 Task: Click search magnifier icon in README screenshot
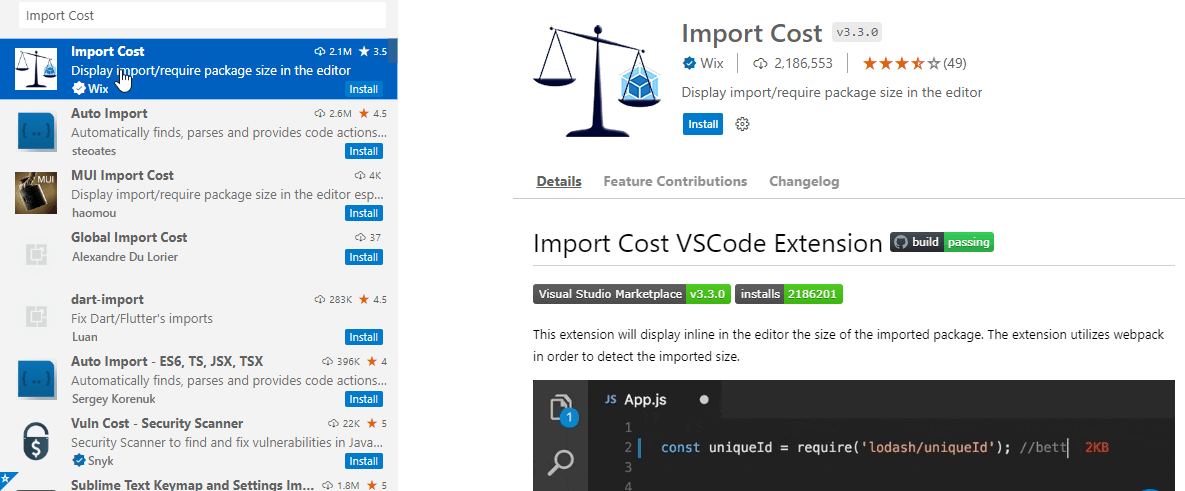(561, 461)
